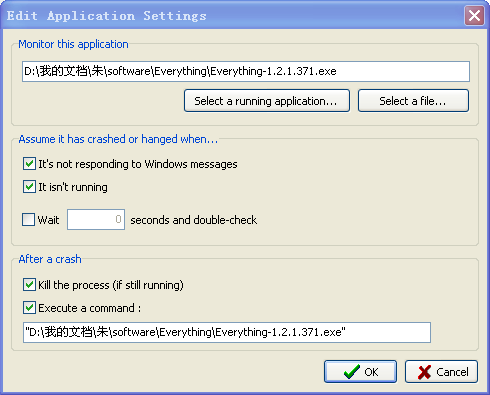Image resolution: width=490 pixels, height=395 pixels.
Task: Click the monitored application path field
Action: pyautogui.click(x=246, y=71)
